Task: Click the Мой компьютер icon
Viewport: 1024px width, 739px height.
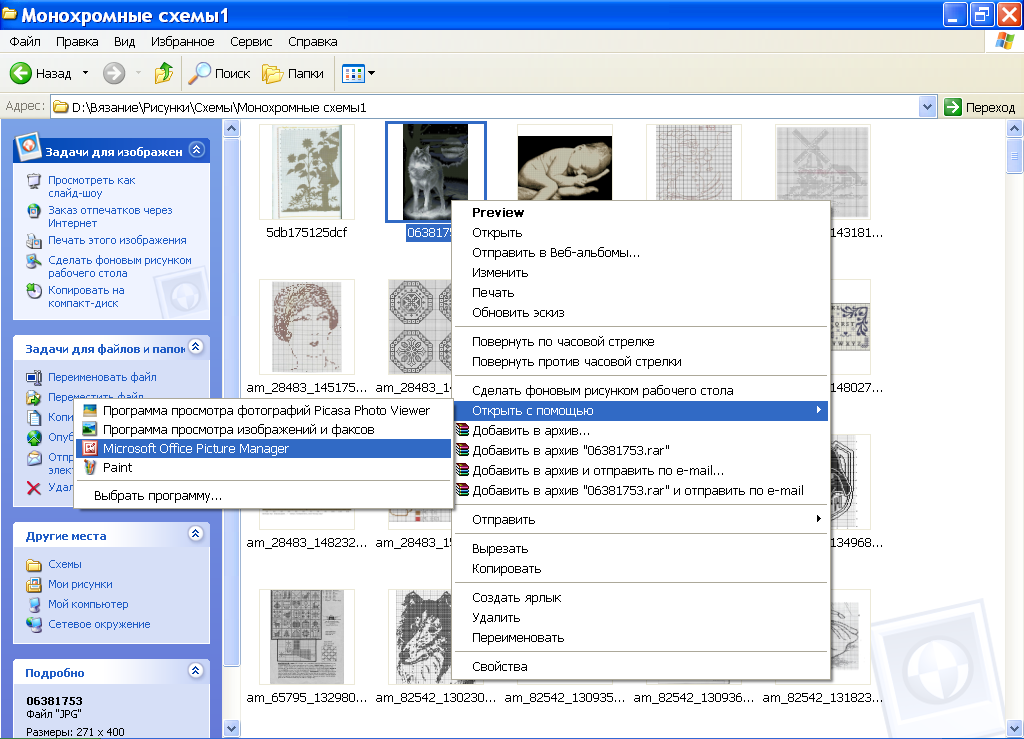Action: pos(34,605)
